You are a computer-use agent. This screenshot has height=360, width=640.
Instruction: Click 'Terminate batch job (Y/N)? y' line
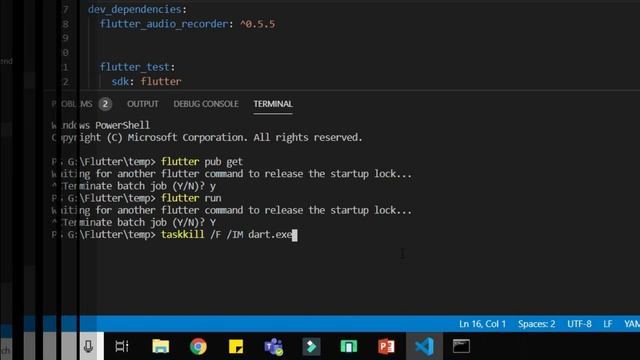pos(134,186)
